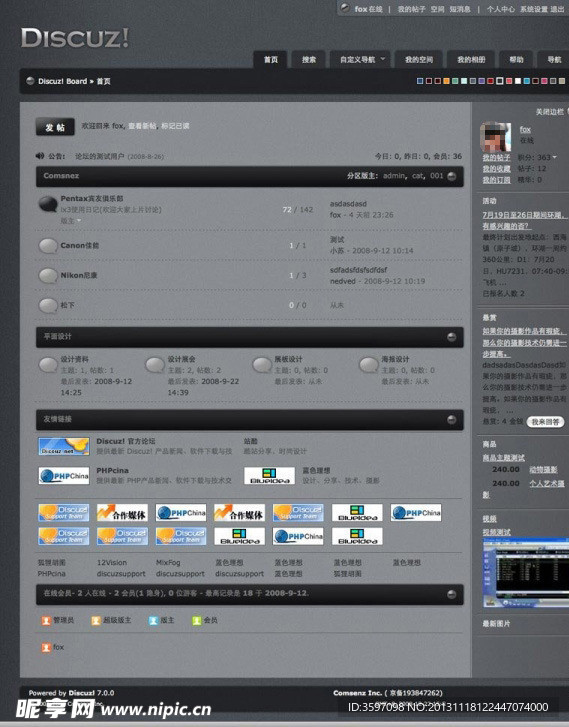Open 系统设置 in the top bar
Viewport: 569px width, 727px height.
tap(534, 9)
